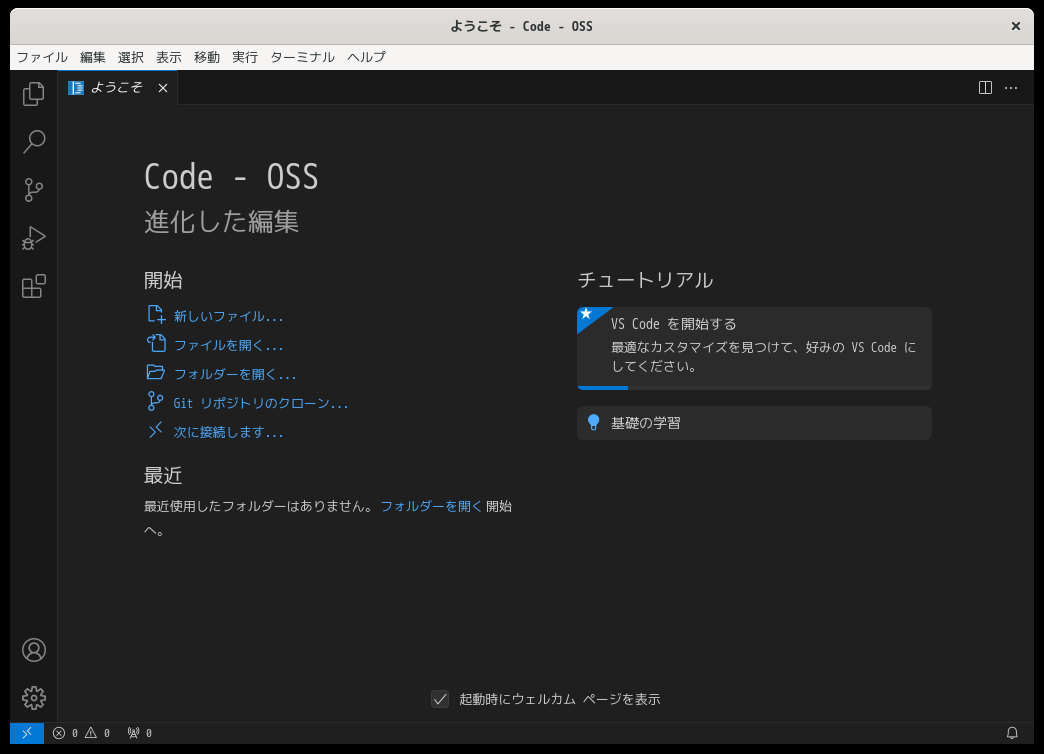Open the ターミナル menu
Screen dimensions: 1044x754
tap(302, 57)
